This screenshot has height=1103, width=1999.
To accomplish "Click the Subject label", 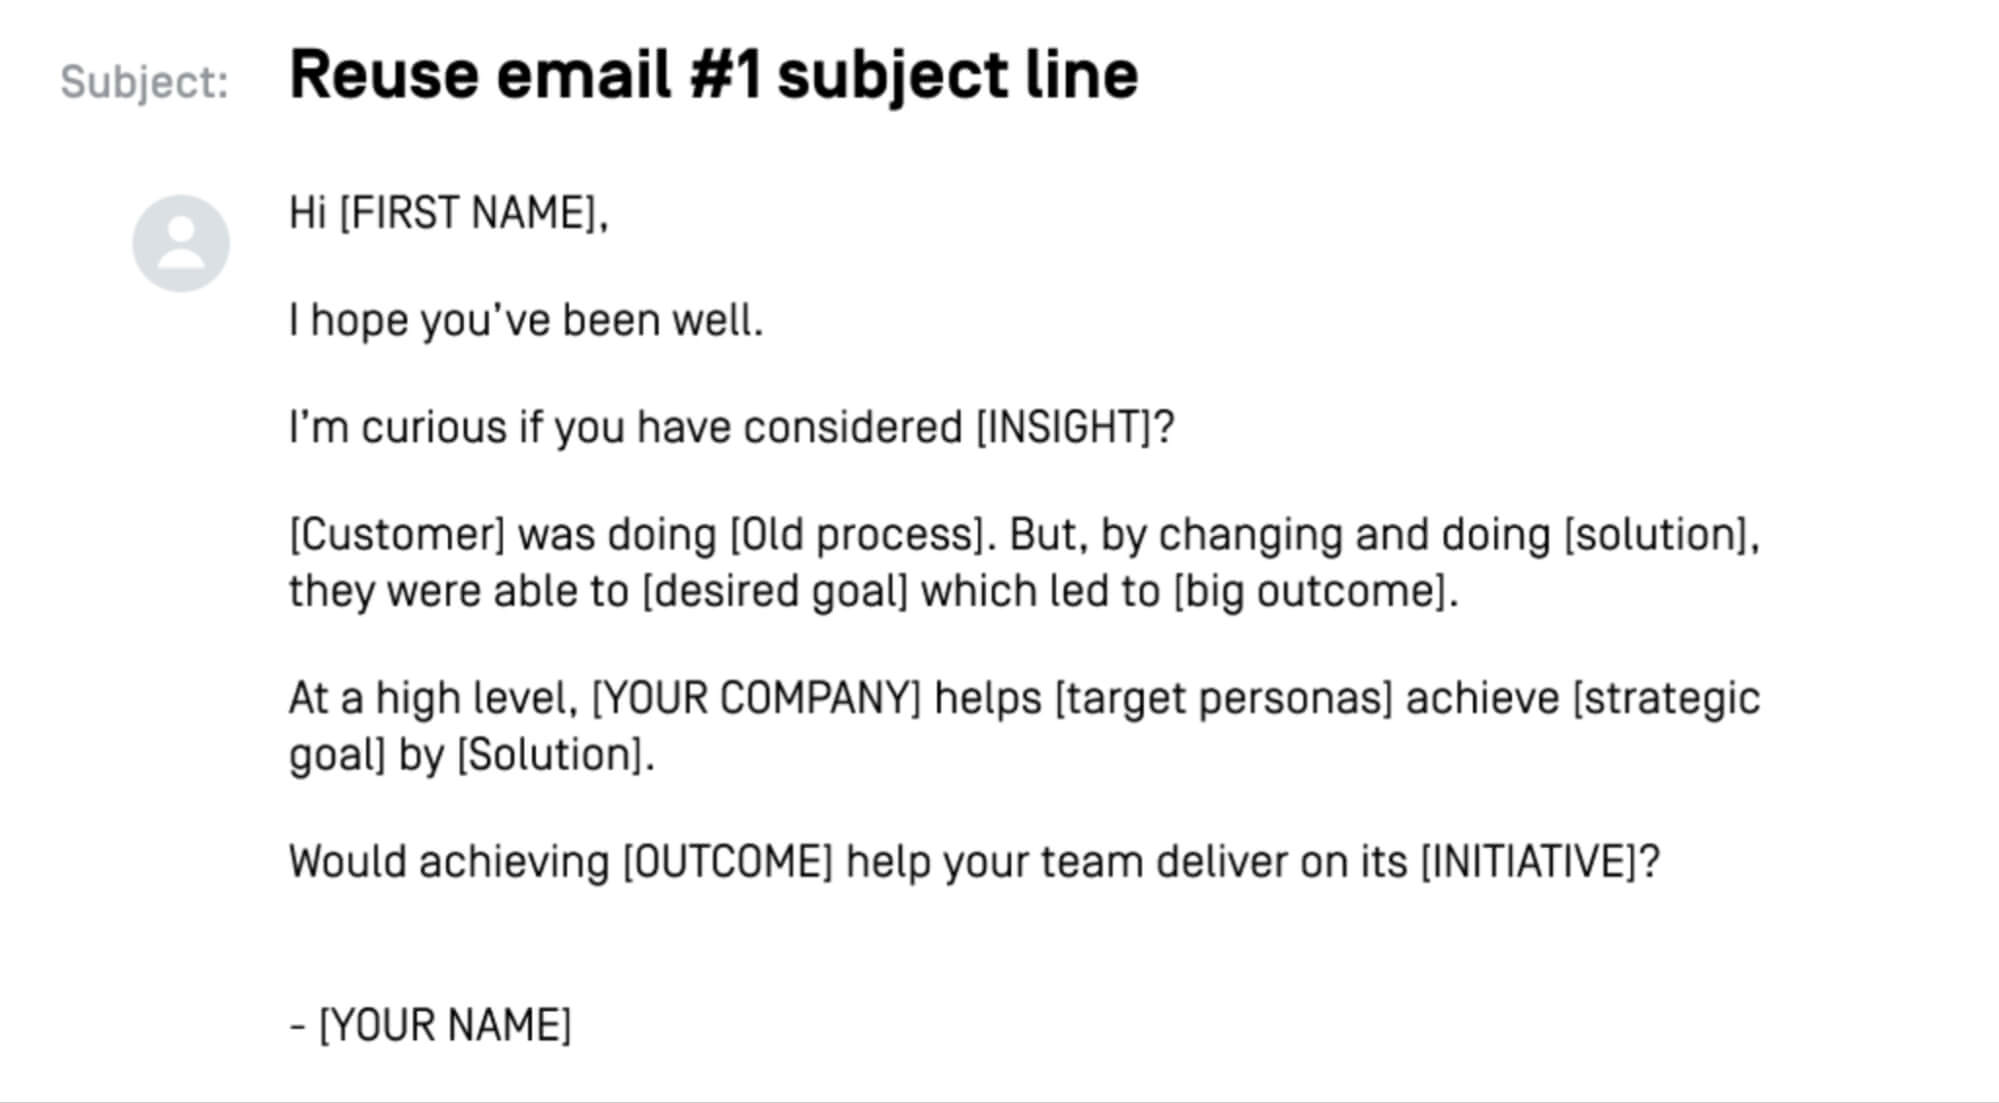I will coord(145,82).
